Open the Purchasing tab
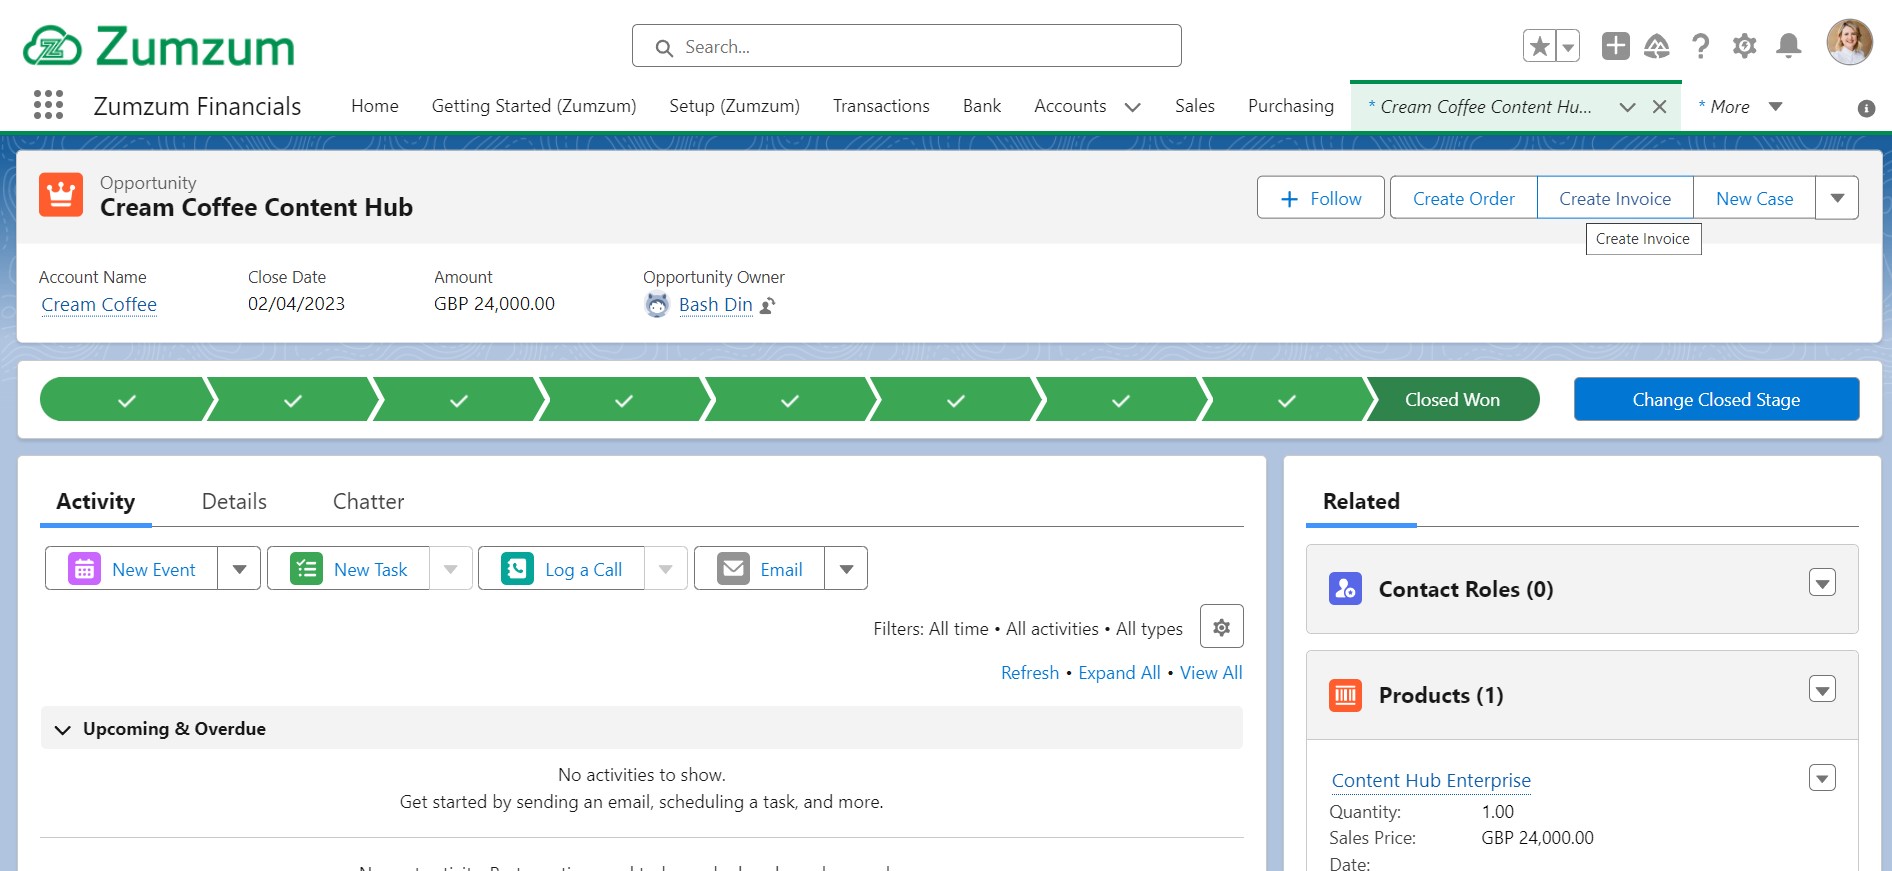 (1291, 106)
